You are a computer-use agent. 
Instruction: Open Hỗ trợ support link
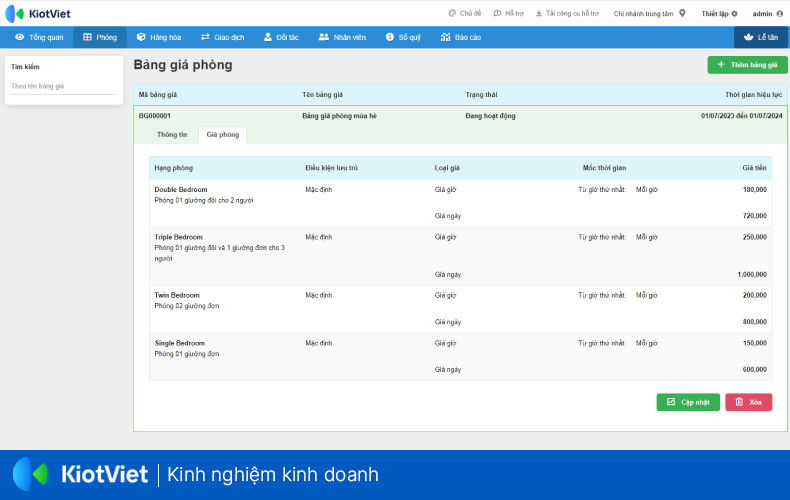pos(508,14)
